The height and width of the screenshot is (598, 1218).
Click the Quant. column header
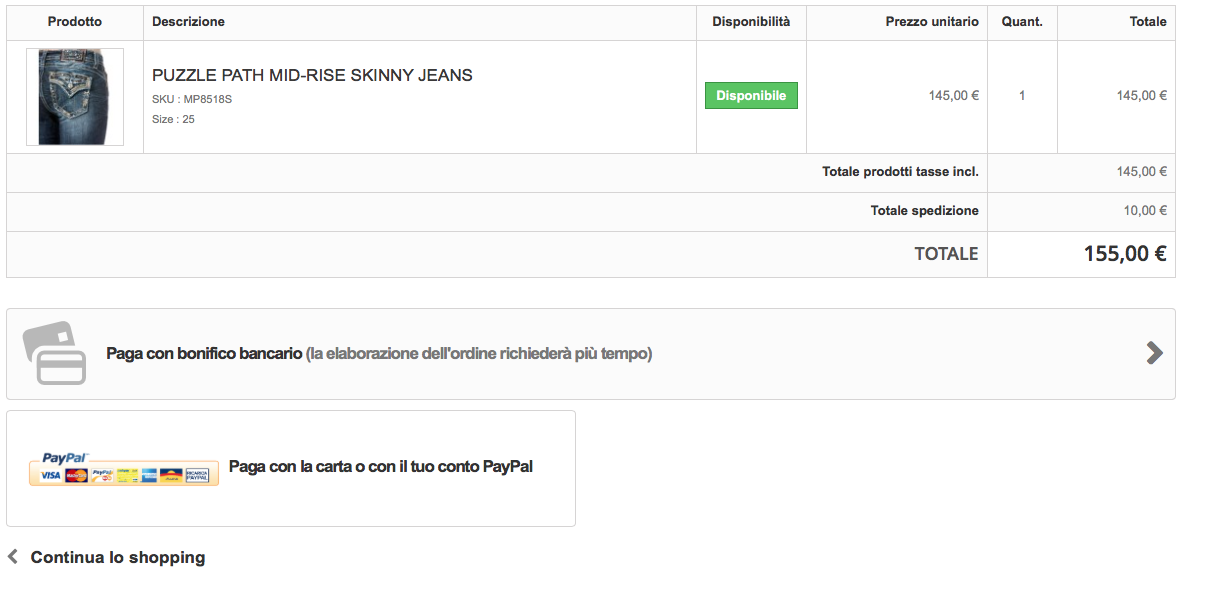pos(1022,22)
